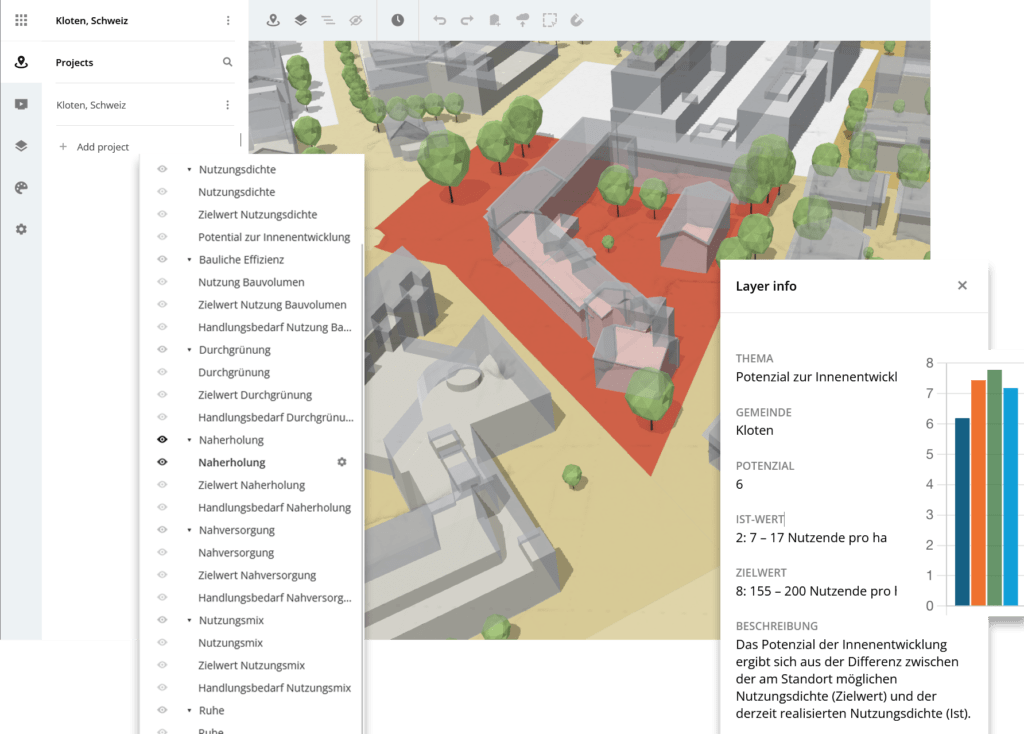The height and width of the screenshot is (734, 1024).
Task: Collapse the Nahversorgung layer group
Action: [x=189, y=530]
